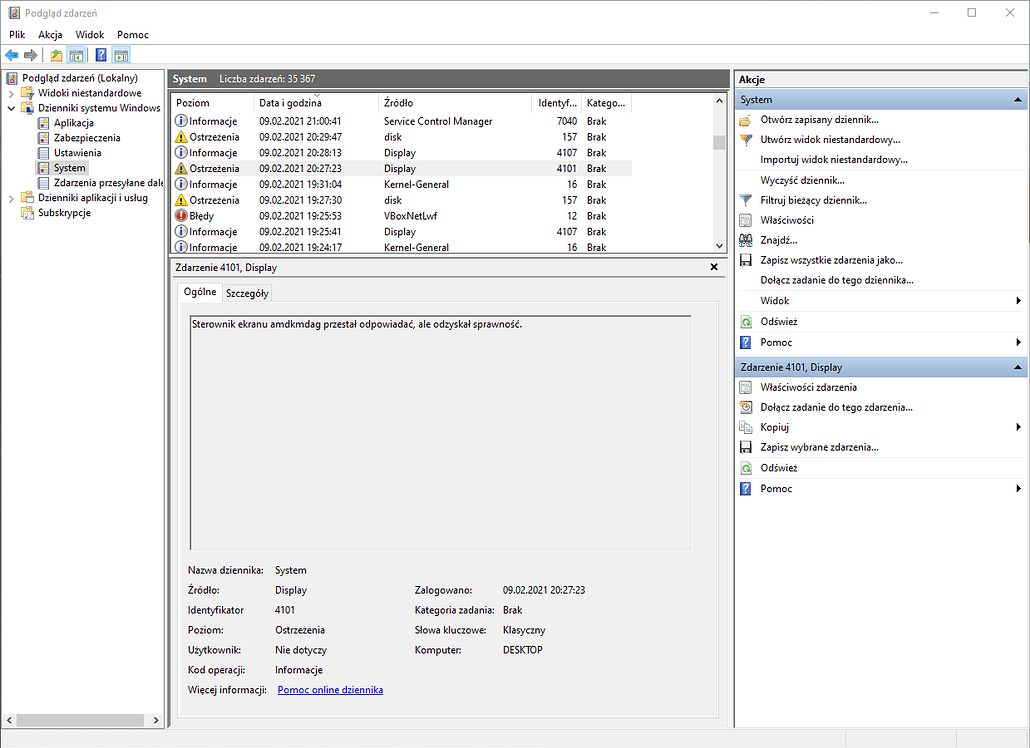The width and height of the screenshot is (1030, 748).
Task: Open the Akcja menu
Action: tap(50, 33)
